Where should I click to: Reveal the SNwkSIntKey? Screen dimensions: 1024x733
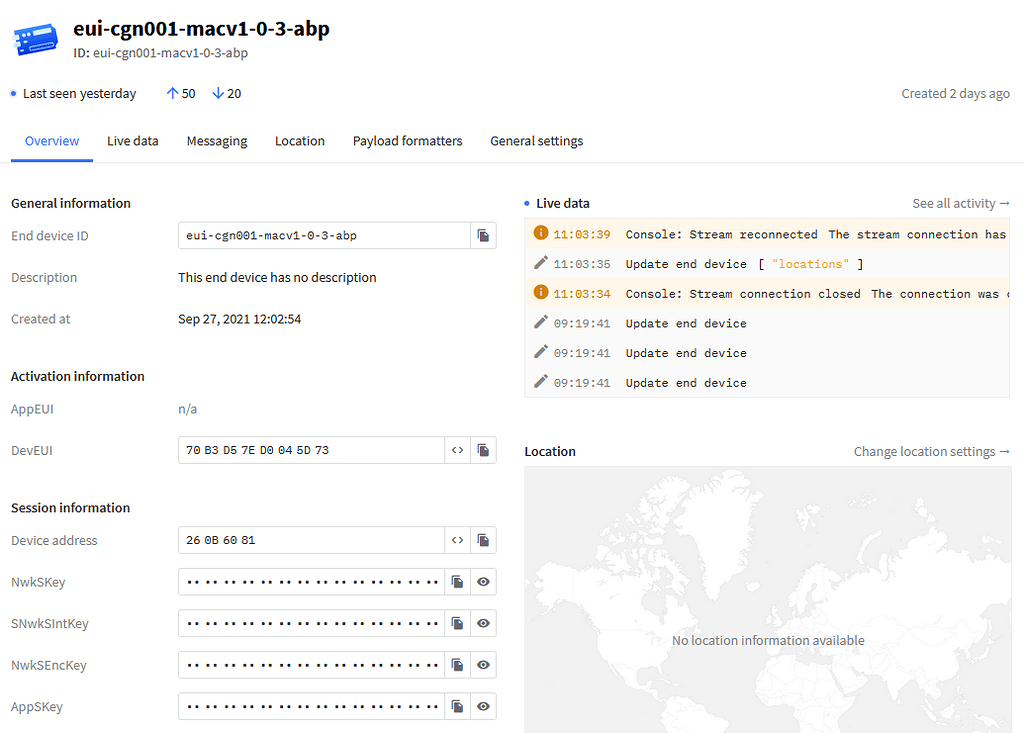click(483, 623)
